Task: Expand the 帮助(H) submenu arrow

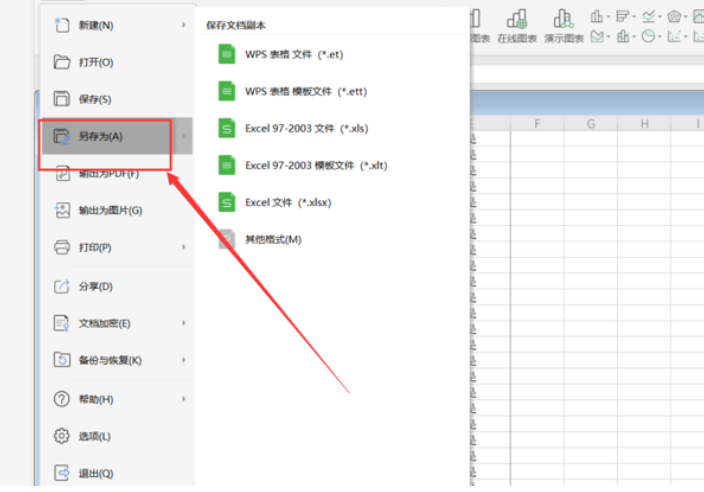Action: pyautogui.click(x=184, y=399)
